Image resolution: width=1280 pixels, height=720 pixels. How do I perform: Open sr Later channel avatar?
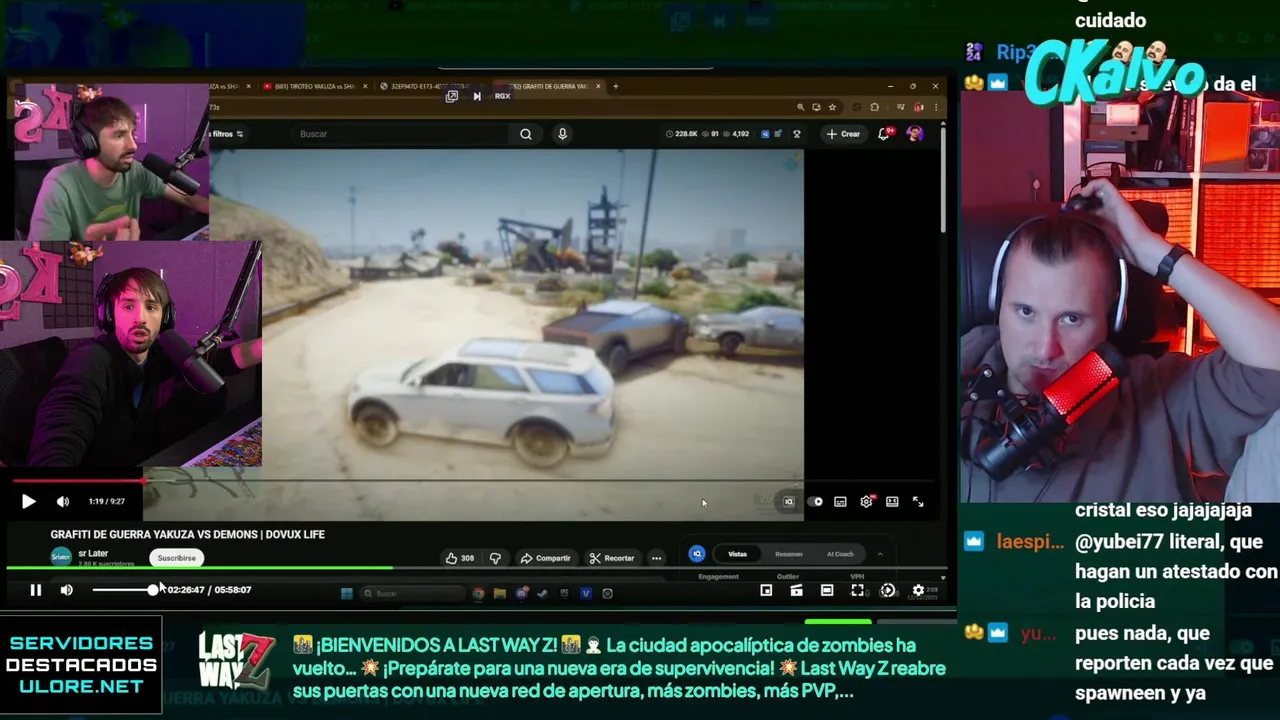(61, 557)
